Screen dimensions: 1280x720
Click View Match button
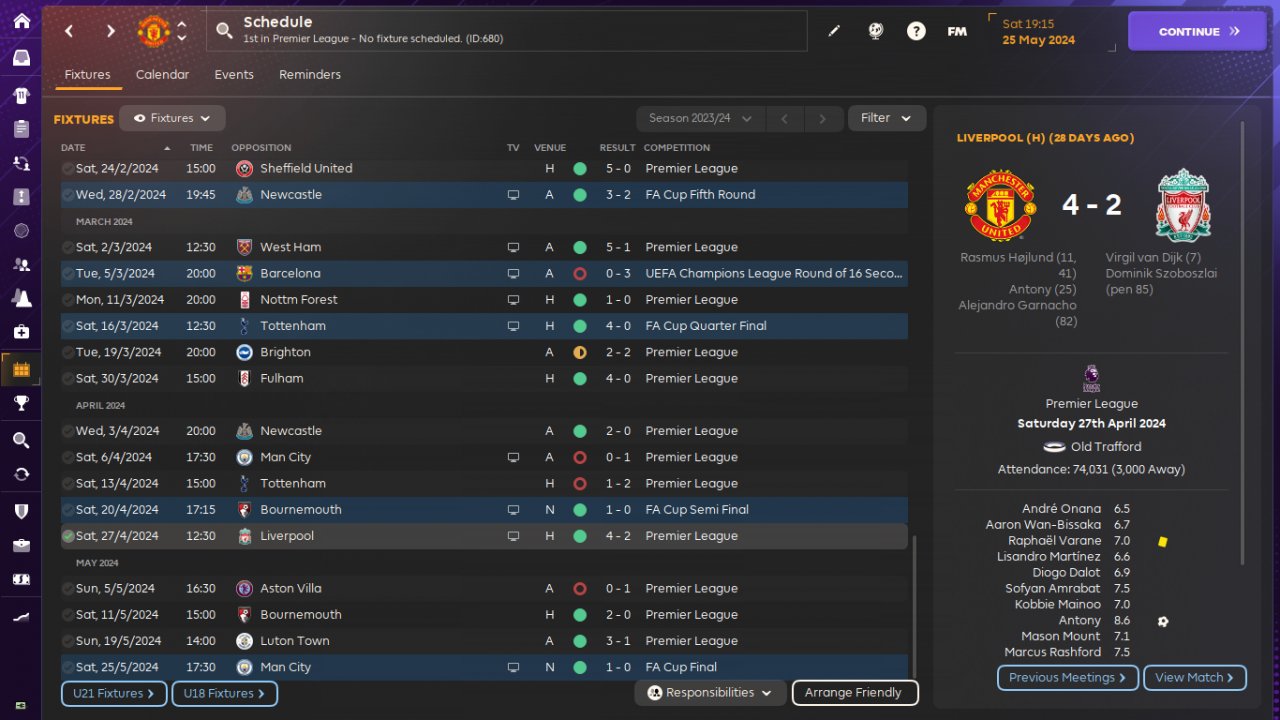click(1195, 677)
